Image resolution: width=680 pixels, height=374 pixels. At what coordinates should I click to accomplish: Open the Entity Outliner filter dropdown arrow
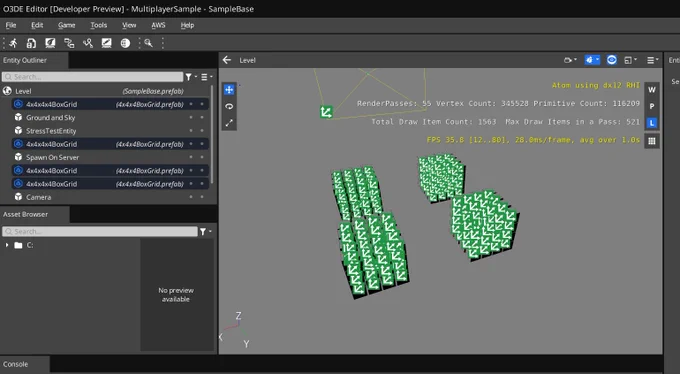[196, 77]
